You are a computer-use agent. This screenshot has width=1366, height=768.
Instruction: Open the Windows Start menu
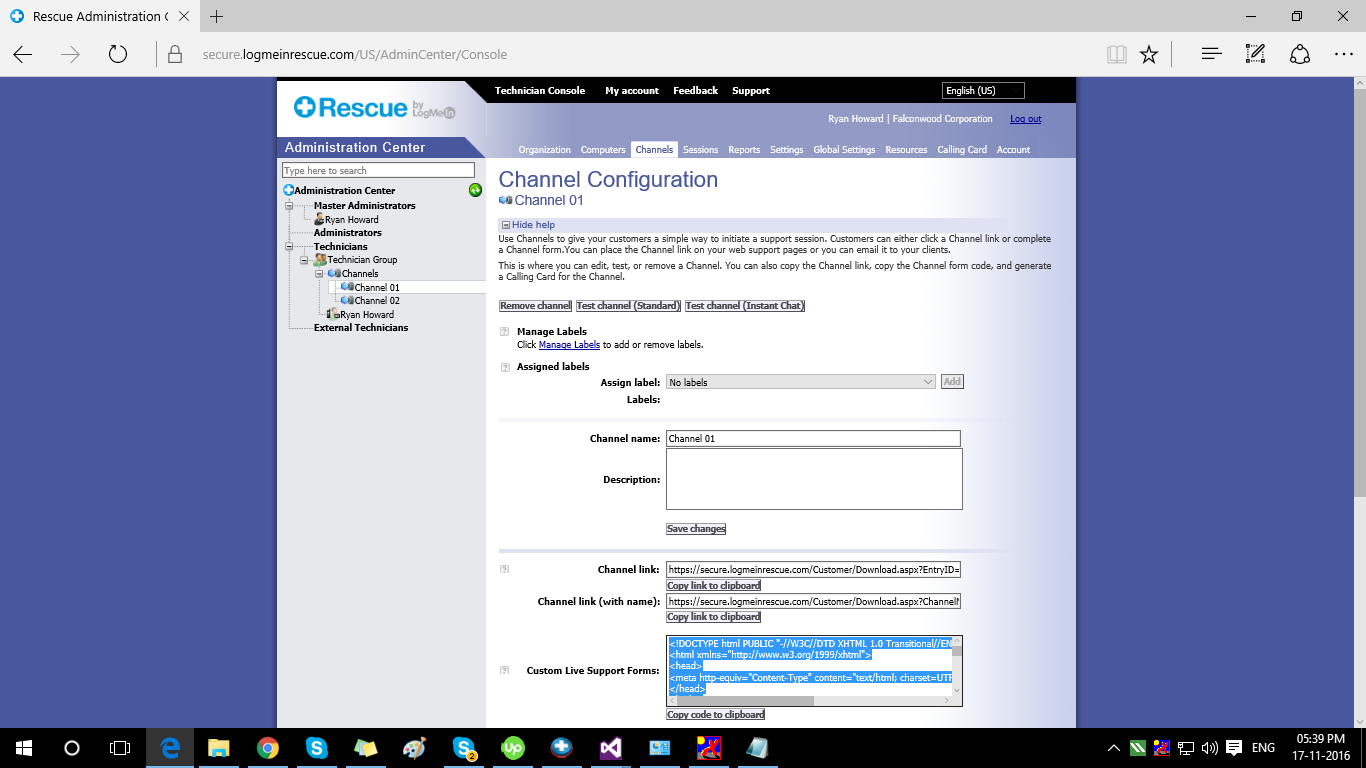(x=24, y=747)
